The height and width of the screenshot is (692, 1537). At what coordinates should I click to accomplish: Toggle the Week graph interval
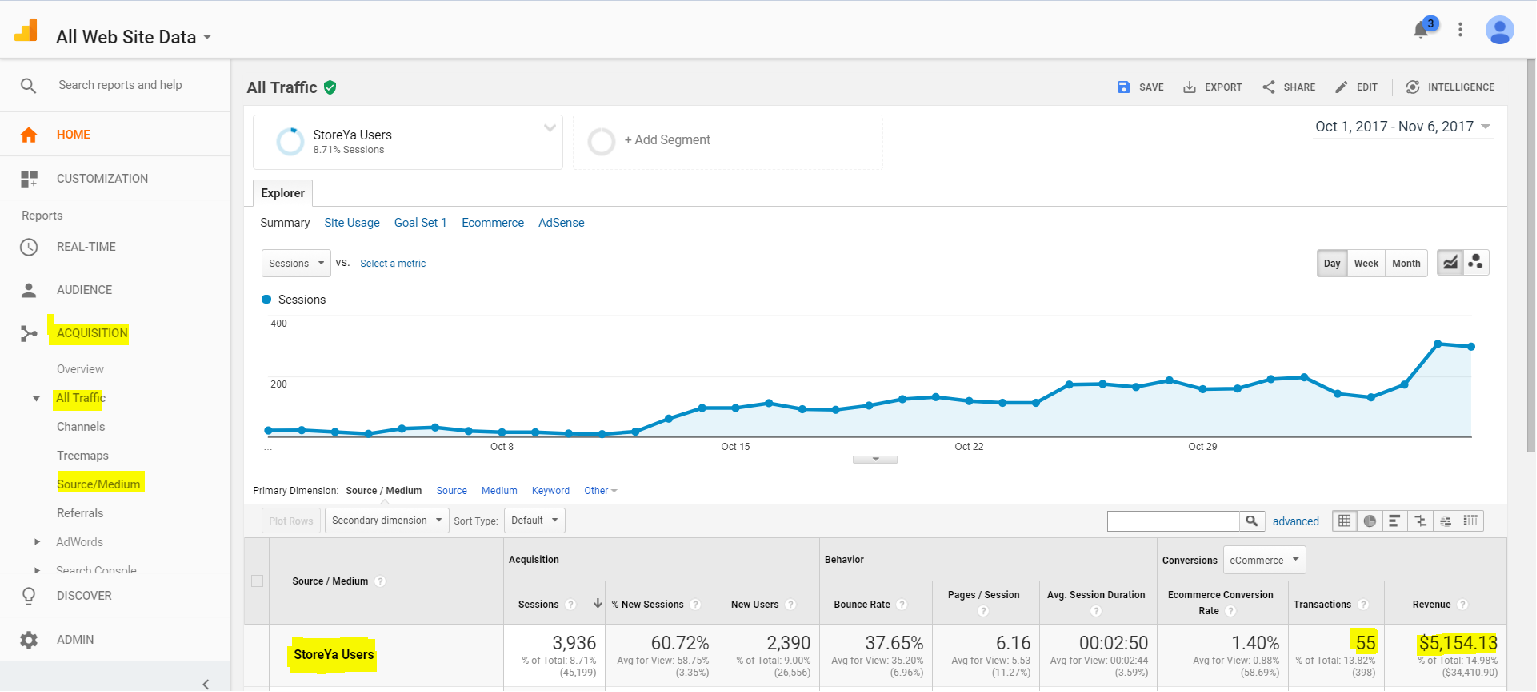coord(1366,264)
